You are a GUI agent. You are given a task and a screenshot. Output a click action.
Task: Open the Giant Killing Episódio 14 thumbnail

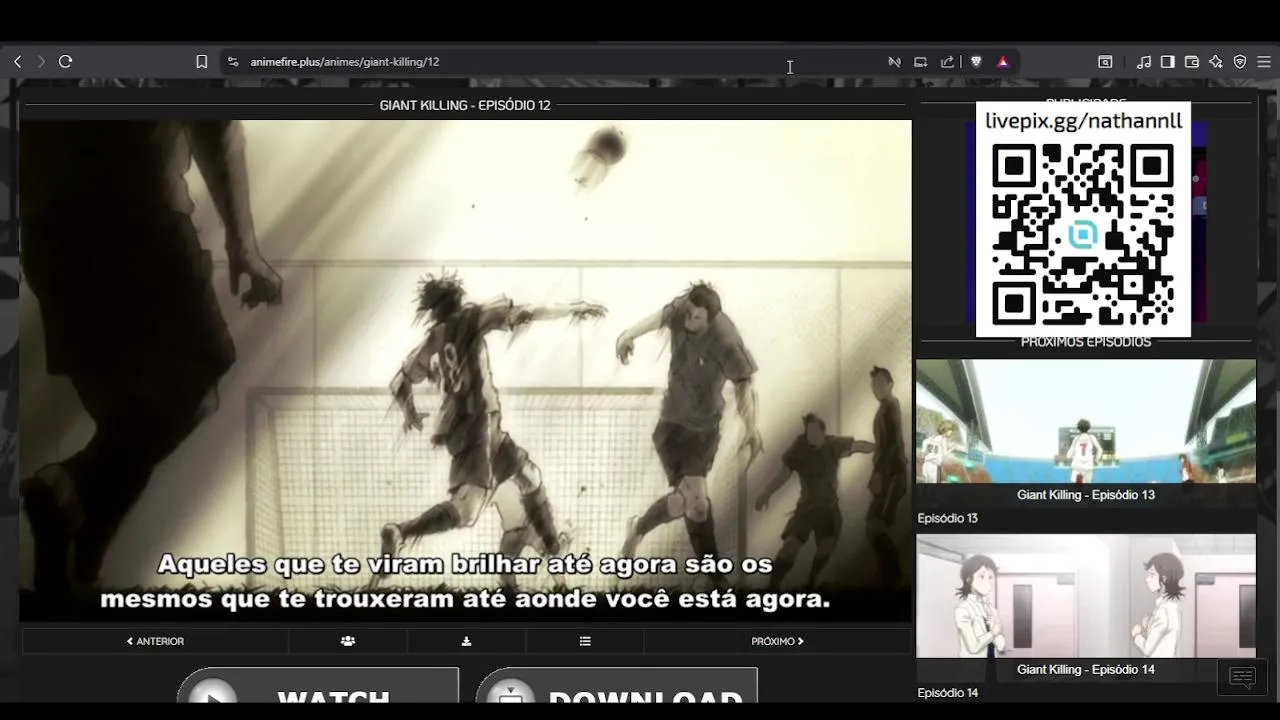pos(1086,607)
